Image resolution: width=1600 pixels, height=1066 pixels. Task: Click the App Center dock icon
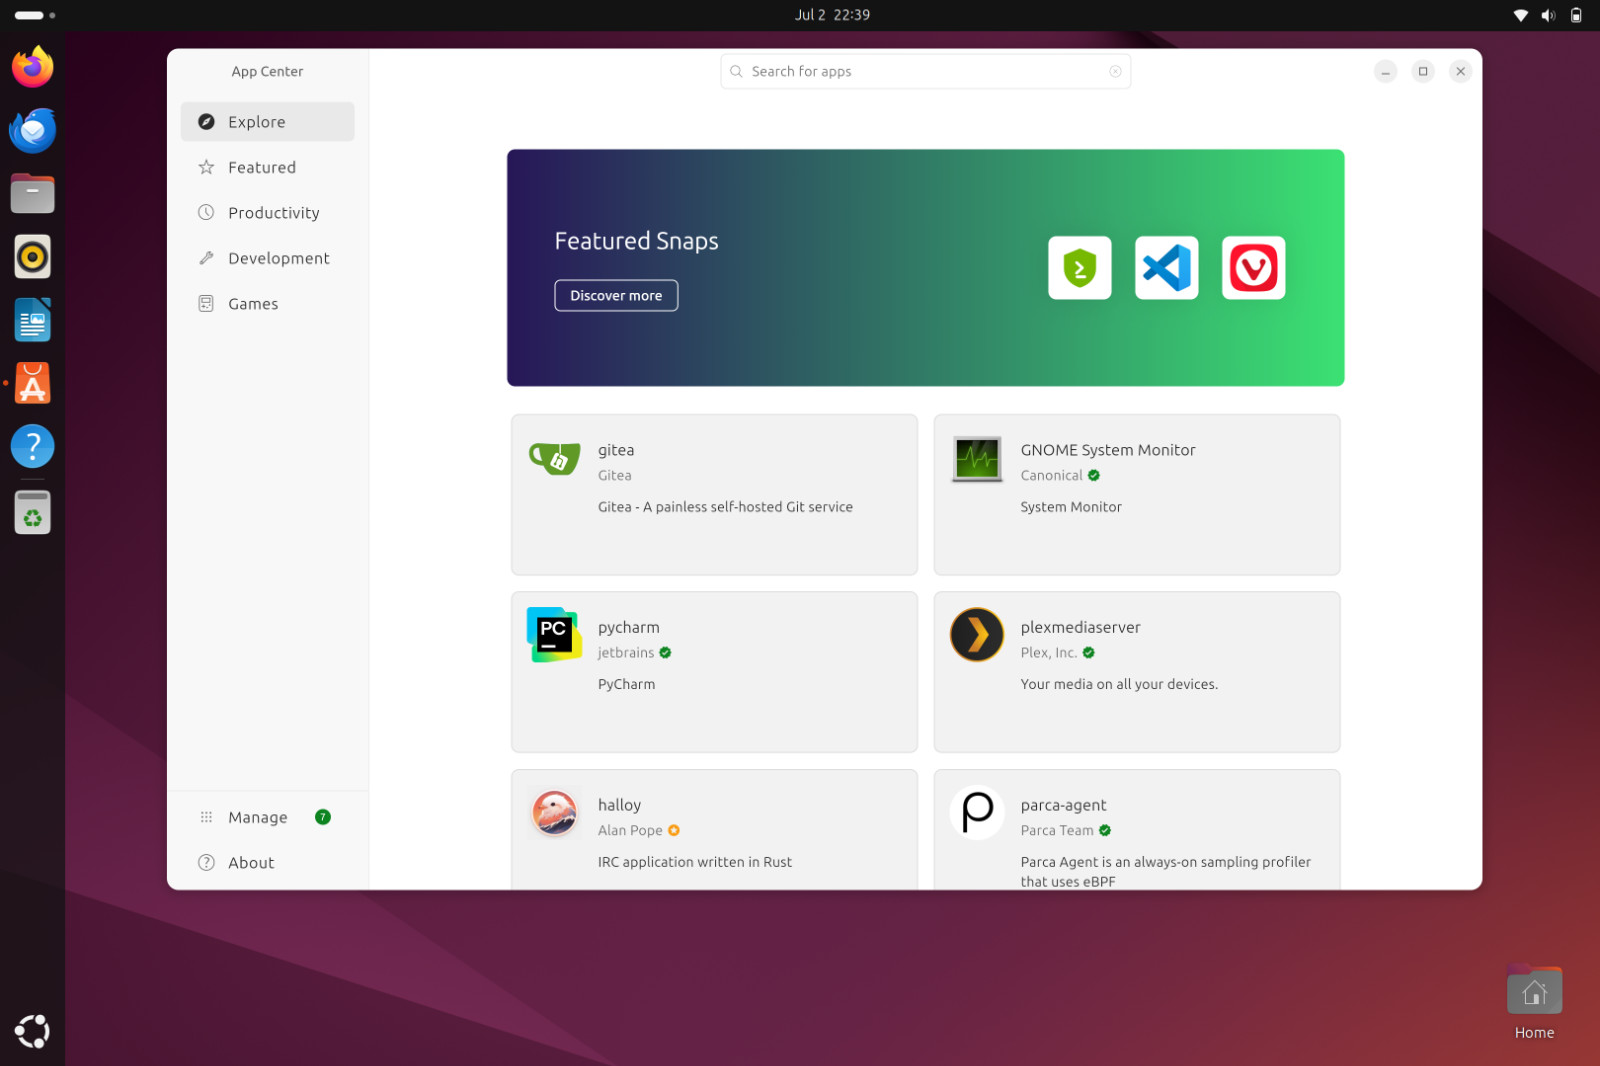tap(32, 383)
